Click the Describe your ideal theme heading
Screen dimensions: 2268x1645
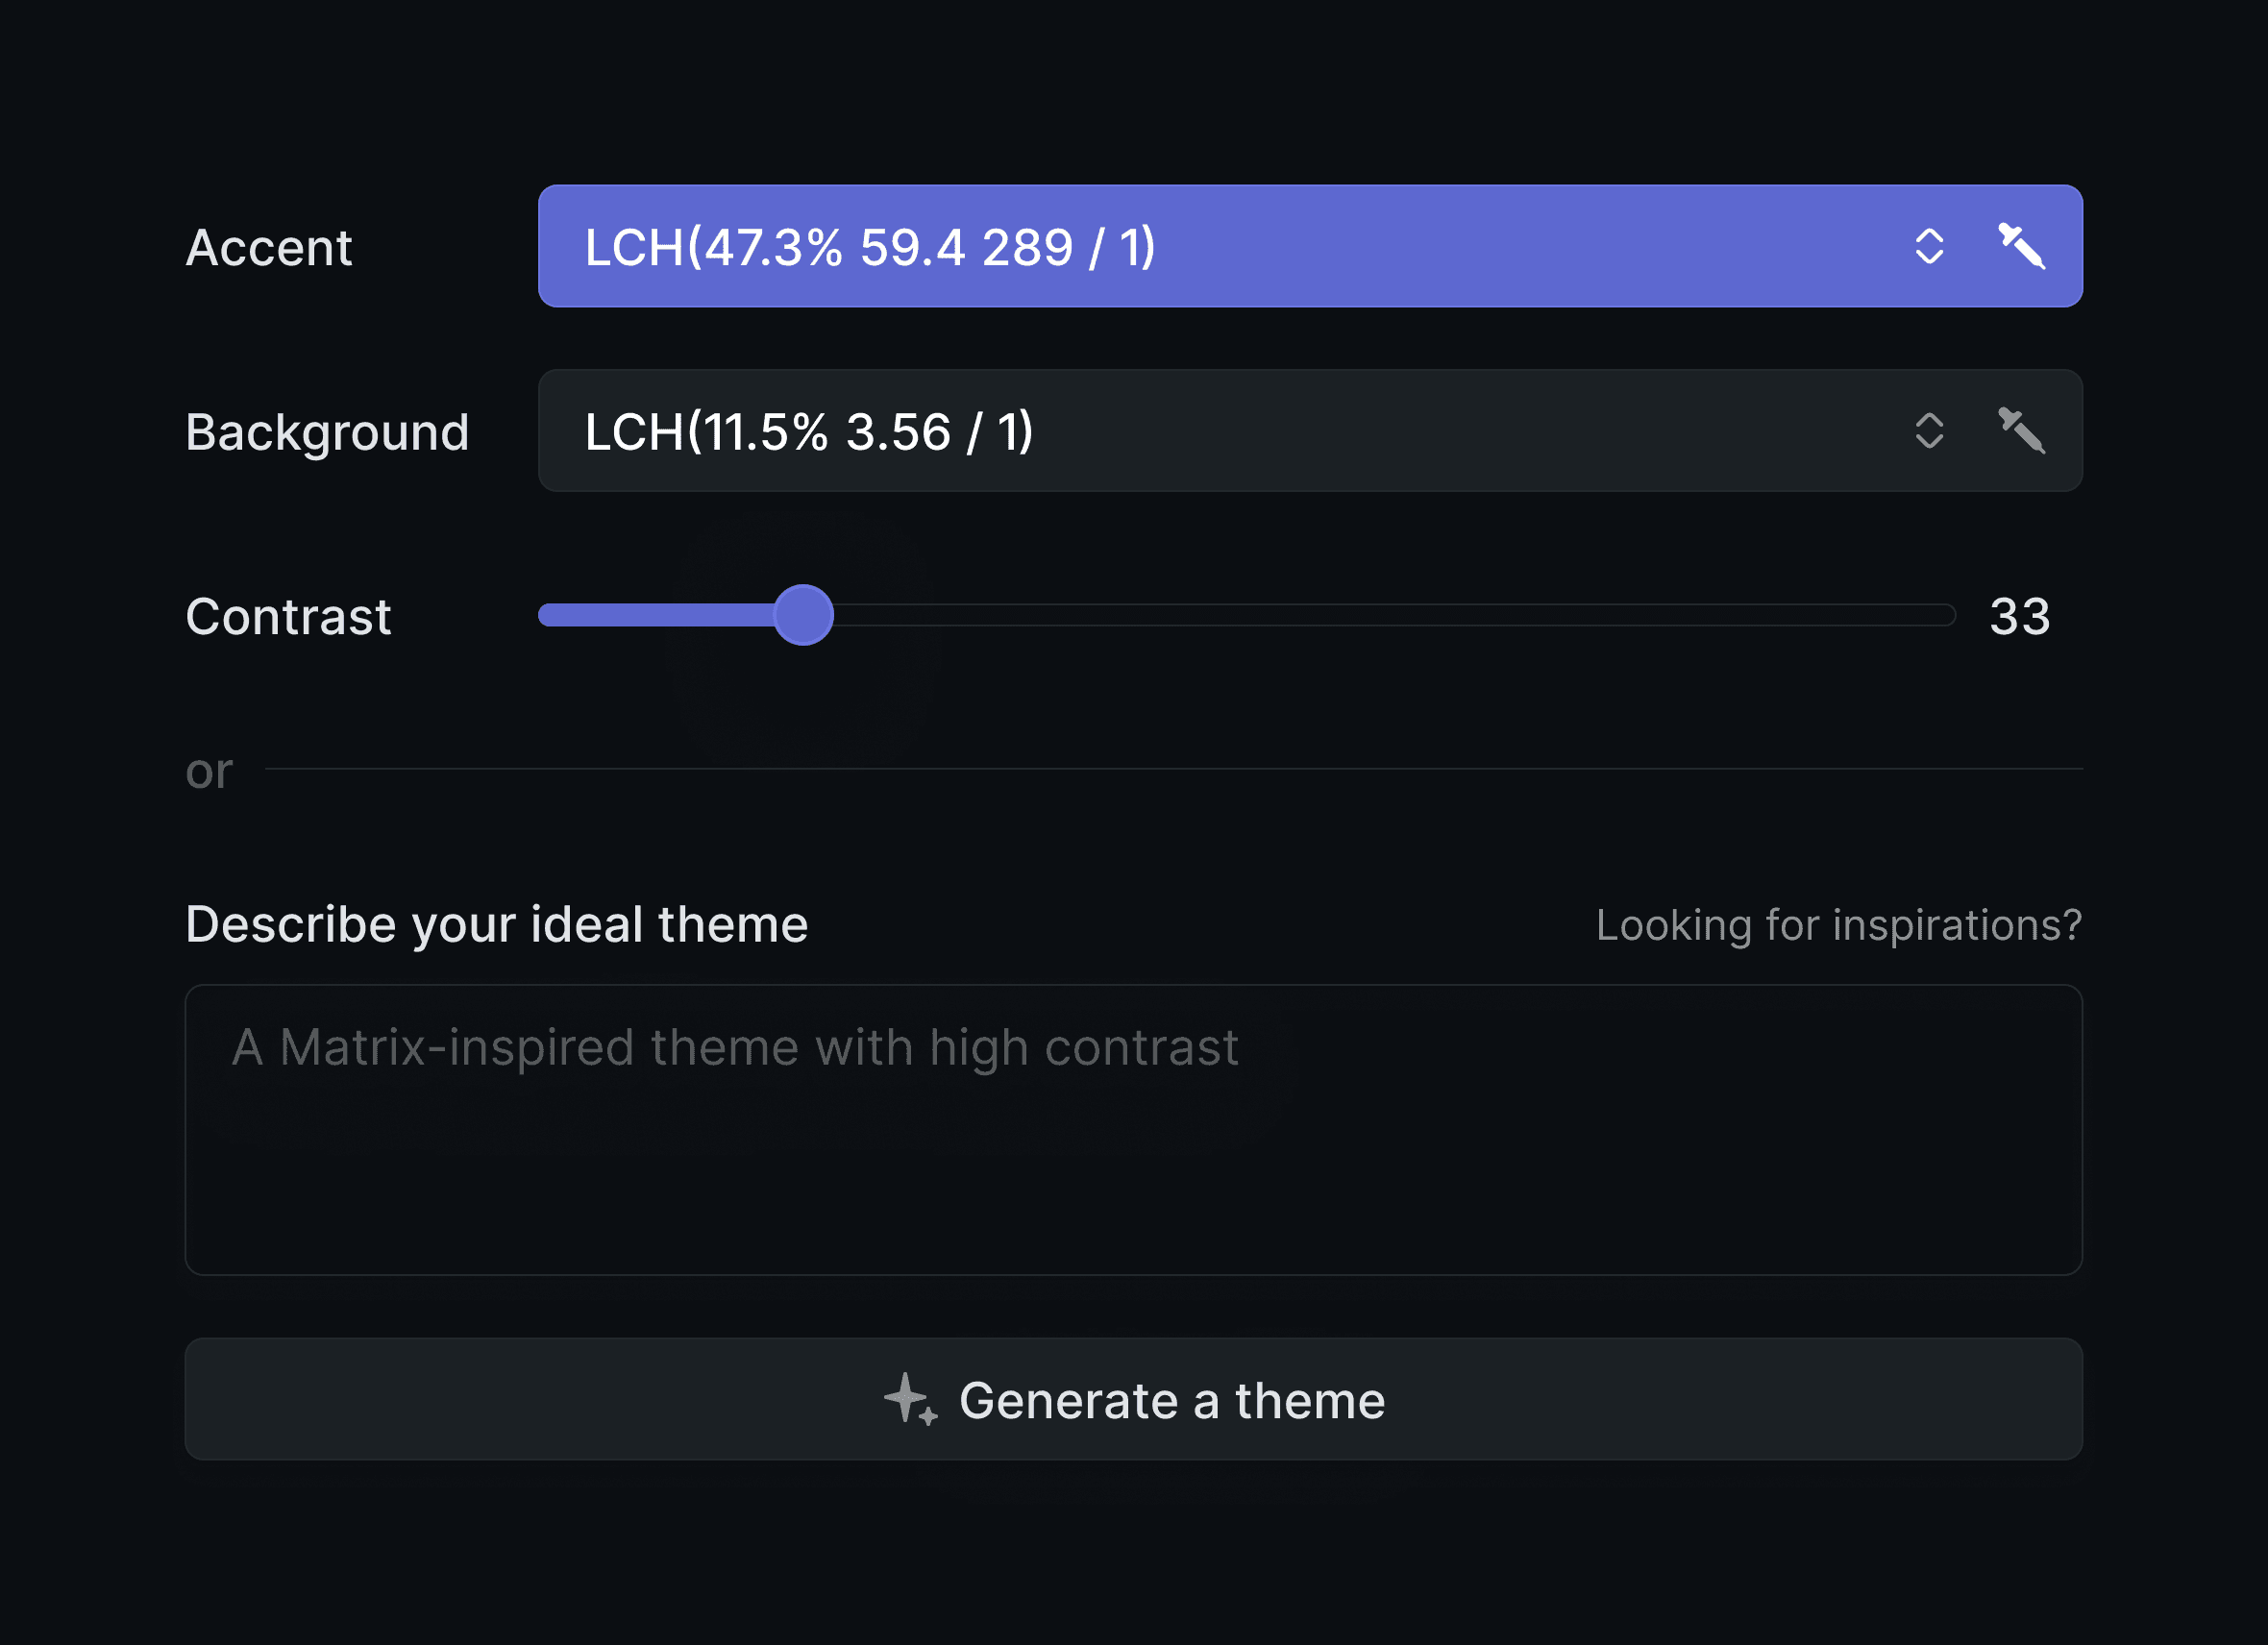point(496,924)
